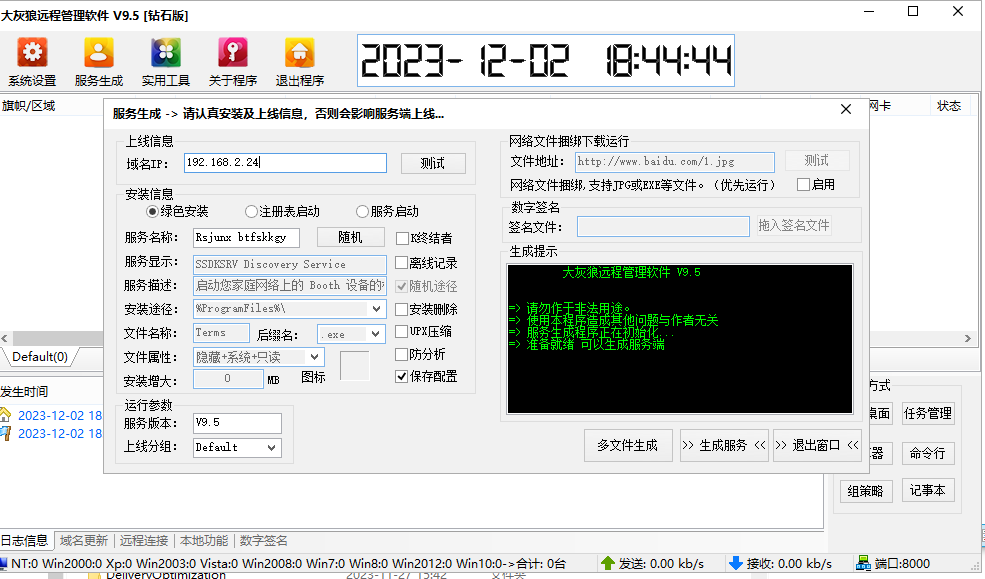This screenshot has width=985, height=579.
Task: Click the blue download arrow icon in status bar
Action: pyautogui.click(x=736, y=563)
